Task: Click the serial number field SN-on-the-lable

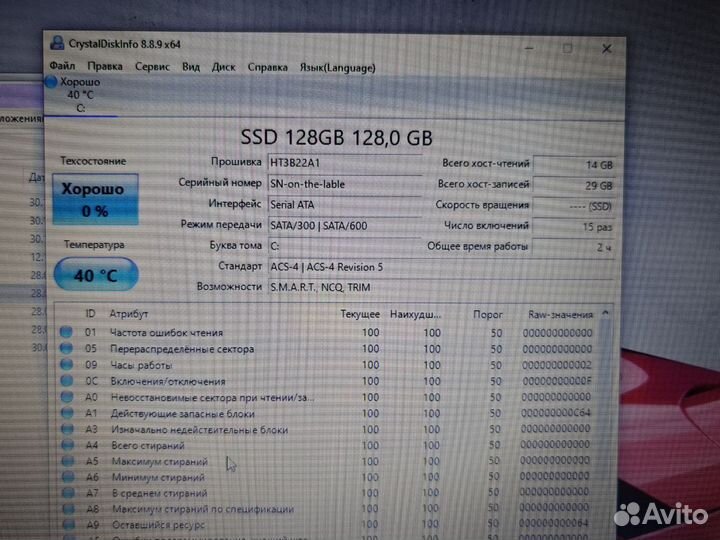Action: click(x=344, y=184)
